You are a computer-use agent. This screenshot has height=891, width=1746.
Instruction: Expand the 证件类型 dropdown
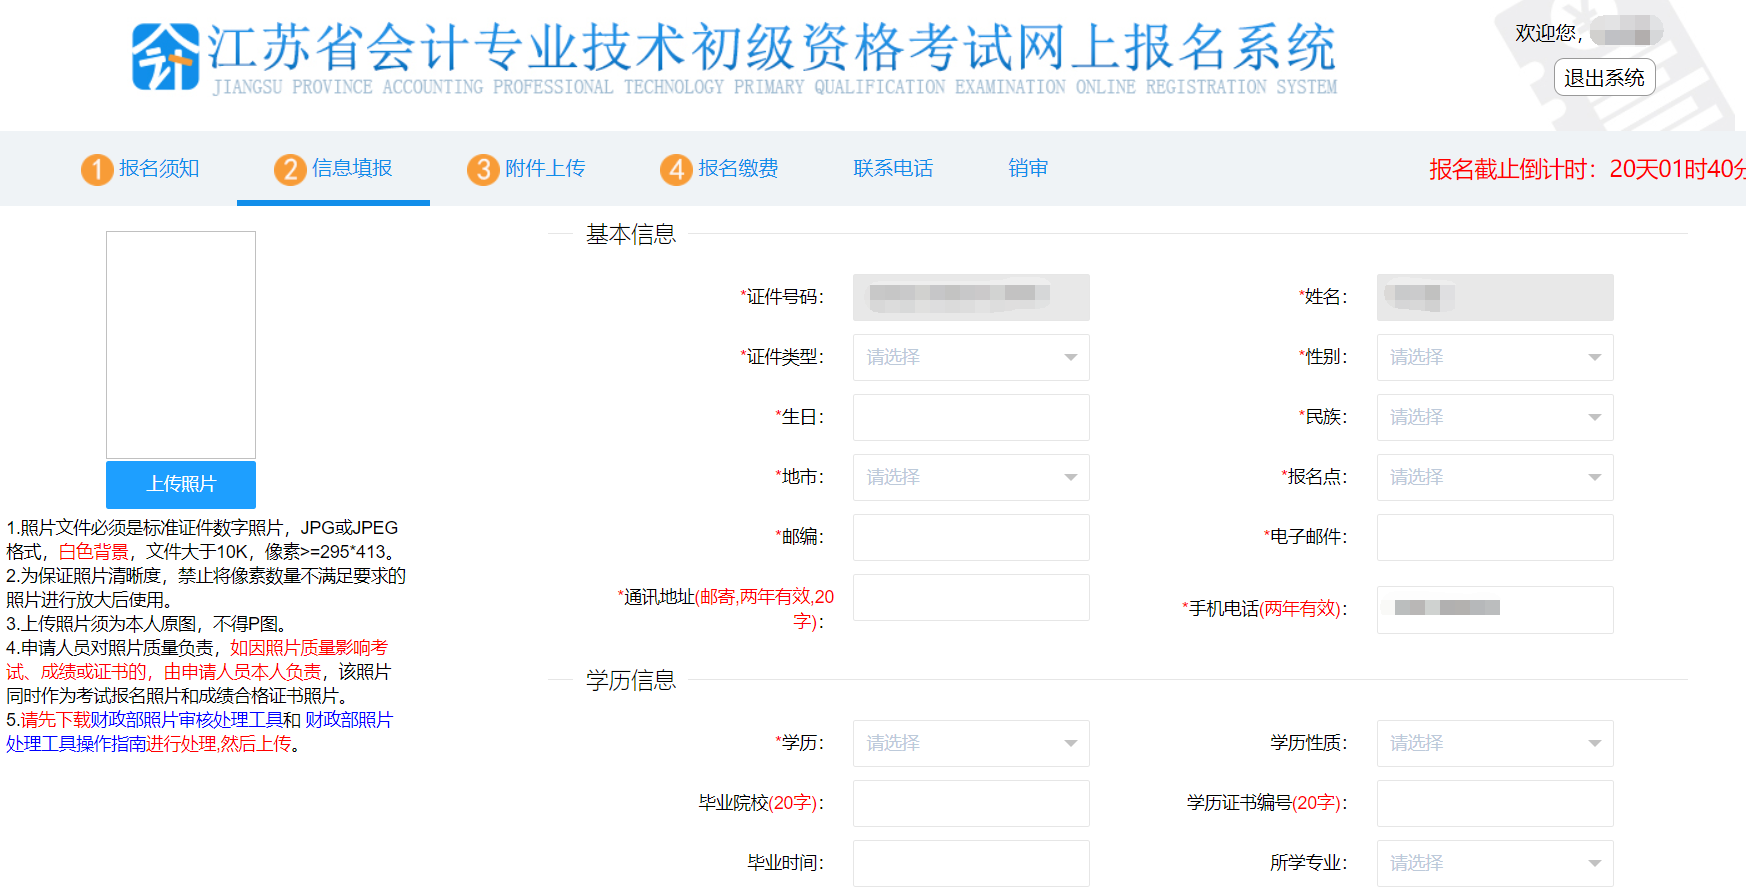pyautogui.click(x=970, y=357)
